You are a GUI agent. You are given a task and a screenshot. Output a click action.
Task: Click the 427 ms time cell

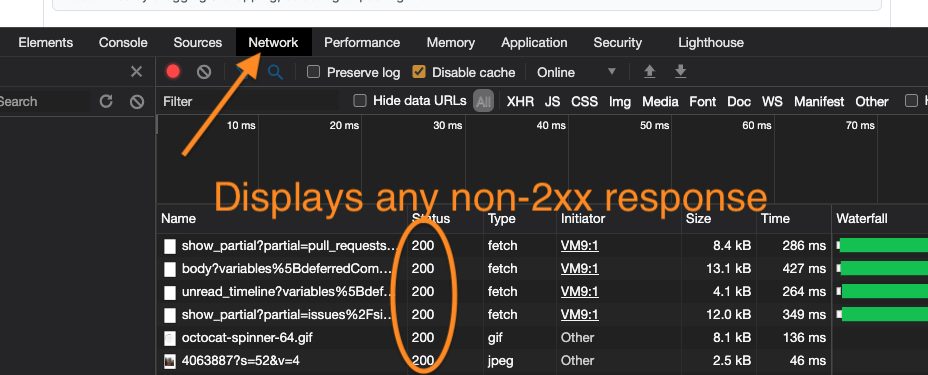point(804,269)
